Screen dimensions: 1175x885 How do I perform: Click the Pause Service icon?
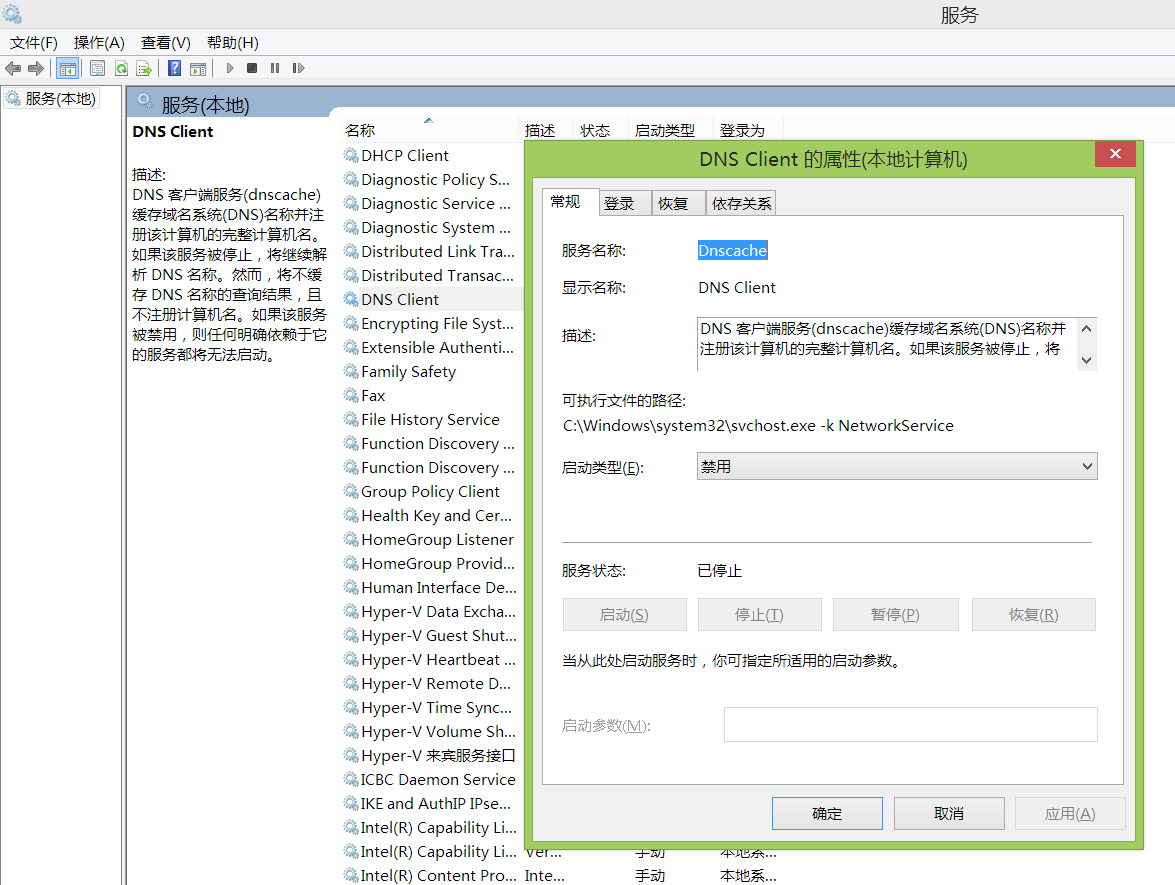click(274, 67)
